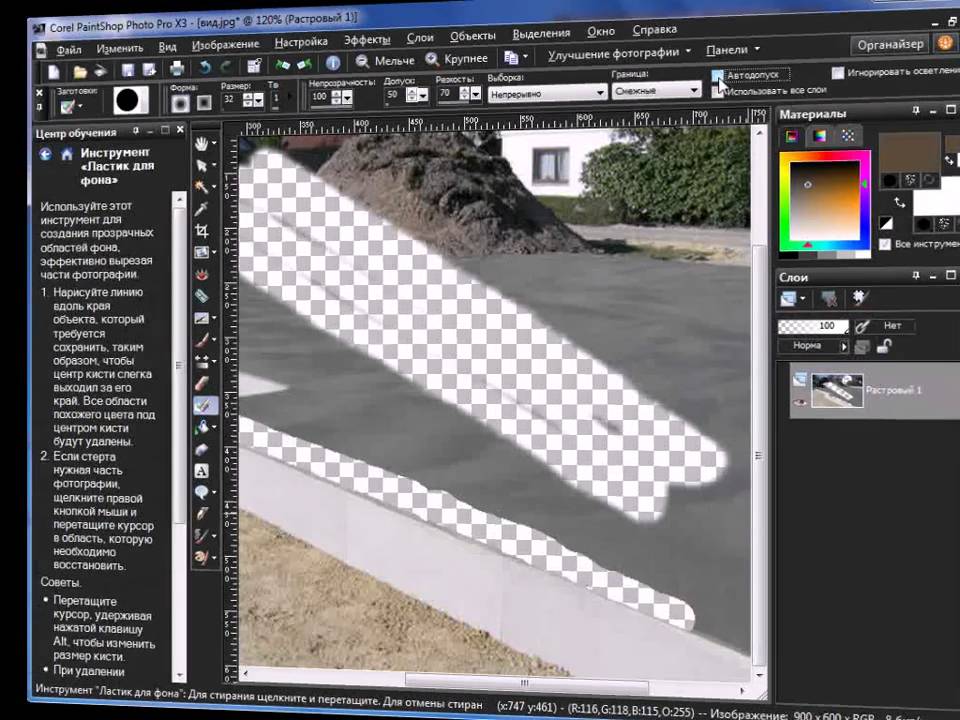Click the Open folder icon
This screenshot has width=960, height=720.
pos(80,72)
